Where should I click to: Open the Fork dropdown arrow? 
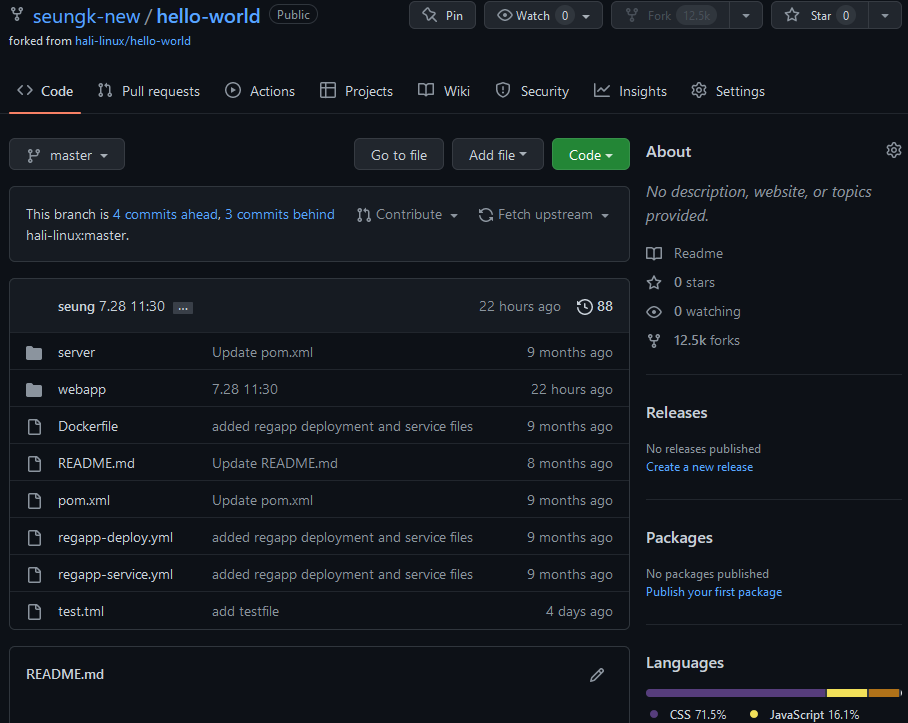(x=746, y=16)
